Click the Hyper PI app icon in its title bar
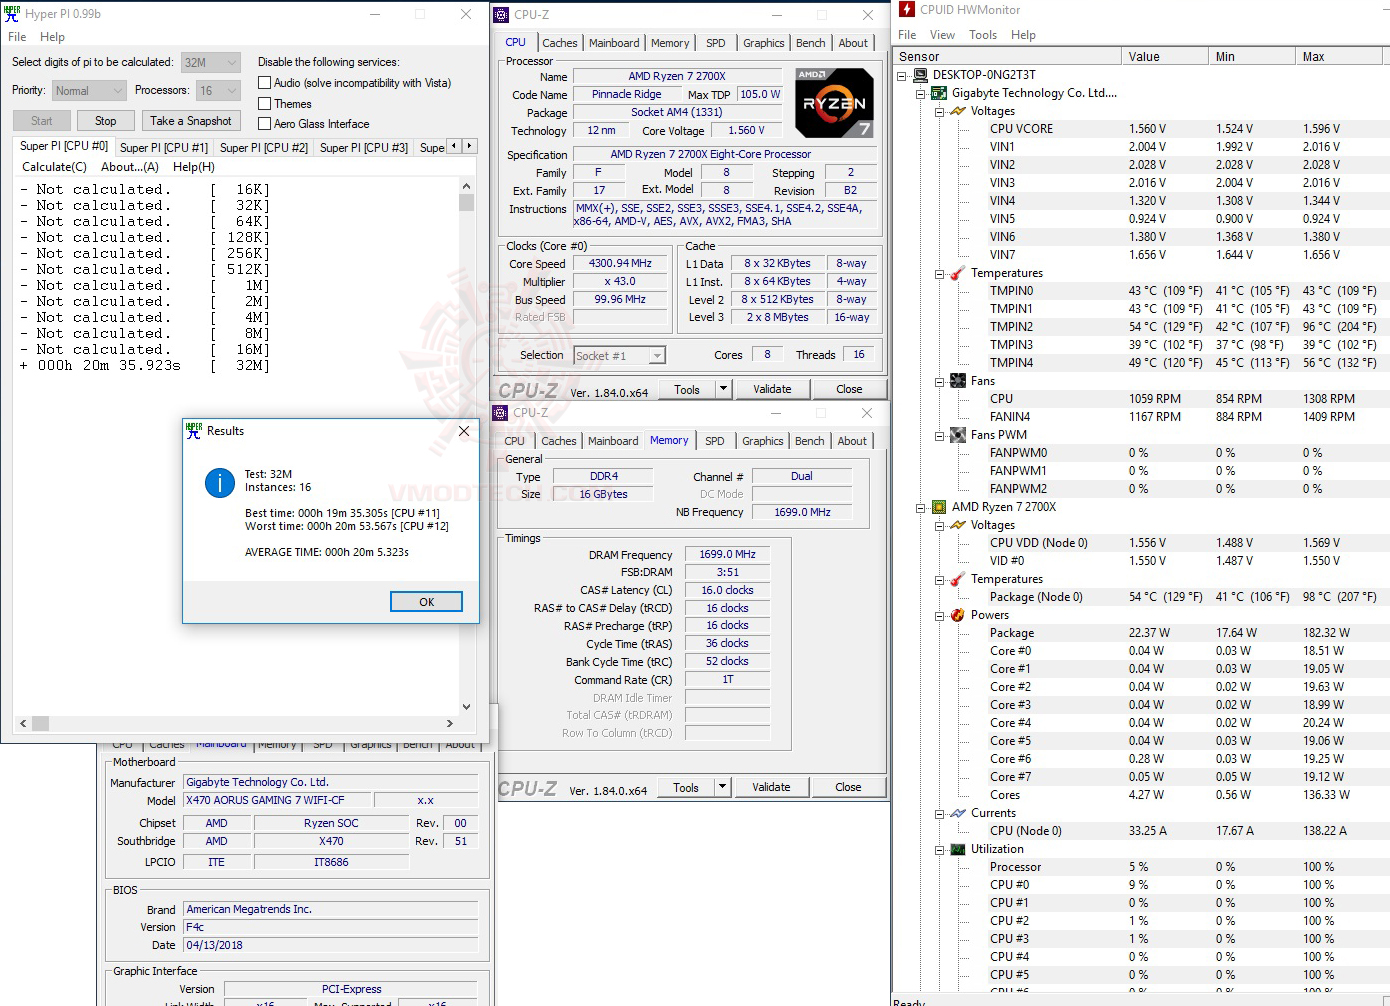Viewport: 1390px width, 1006px height. [x=12, y=14]
